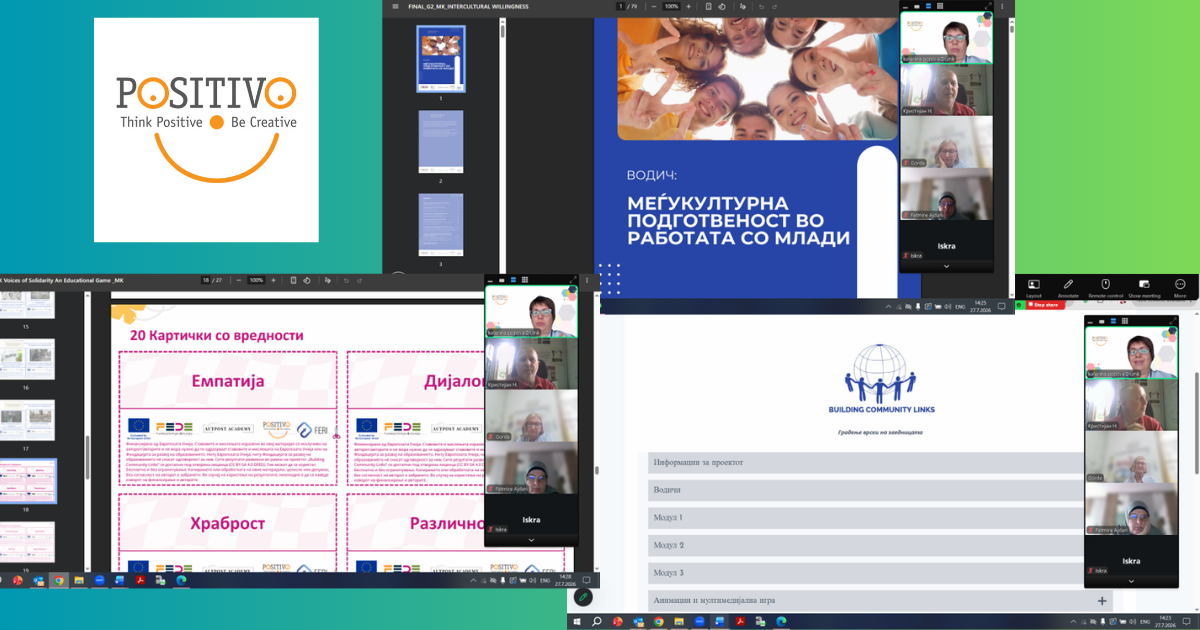
Task: Click 100% zoom level in Intercultural PDF toolbar
Action: pos(671,6)
